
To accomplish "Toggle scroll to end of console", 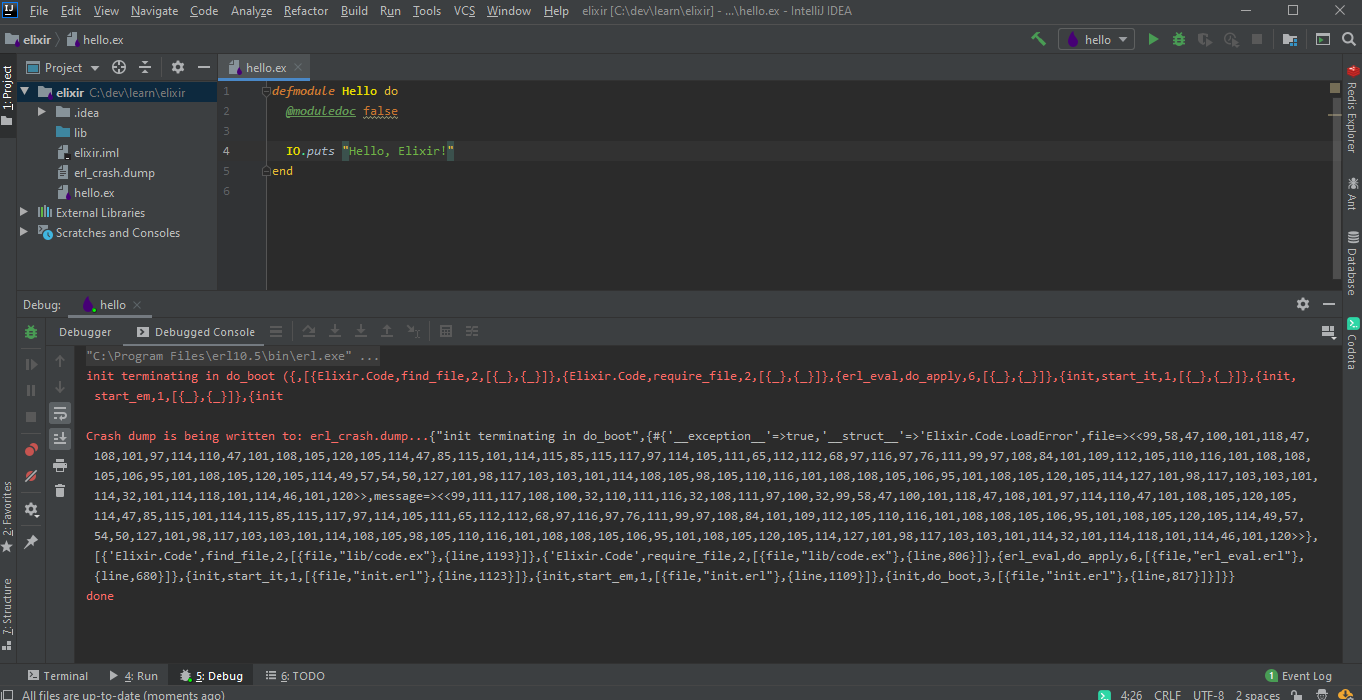I will pyautogui.click(x=60, y=438).
